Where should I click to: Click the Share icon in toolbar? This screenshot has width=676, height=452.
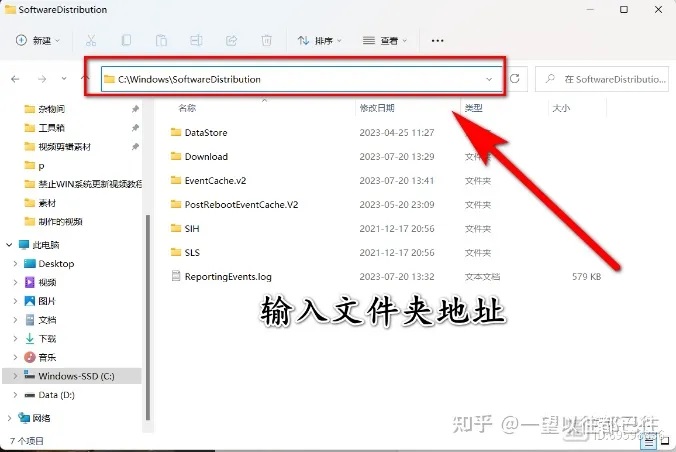[232, 41]
